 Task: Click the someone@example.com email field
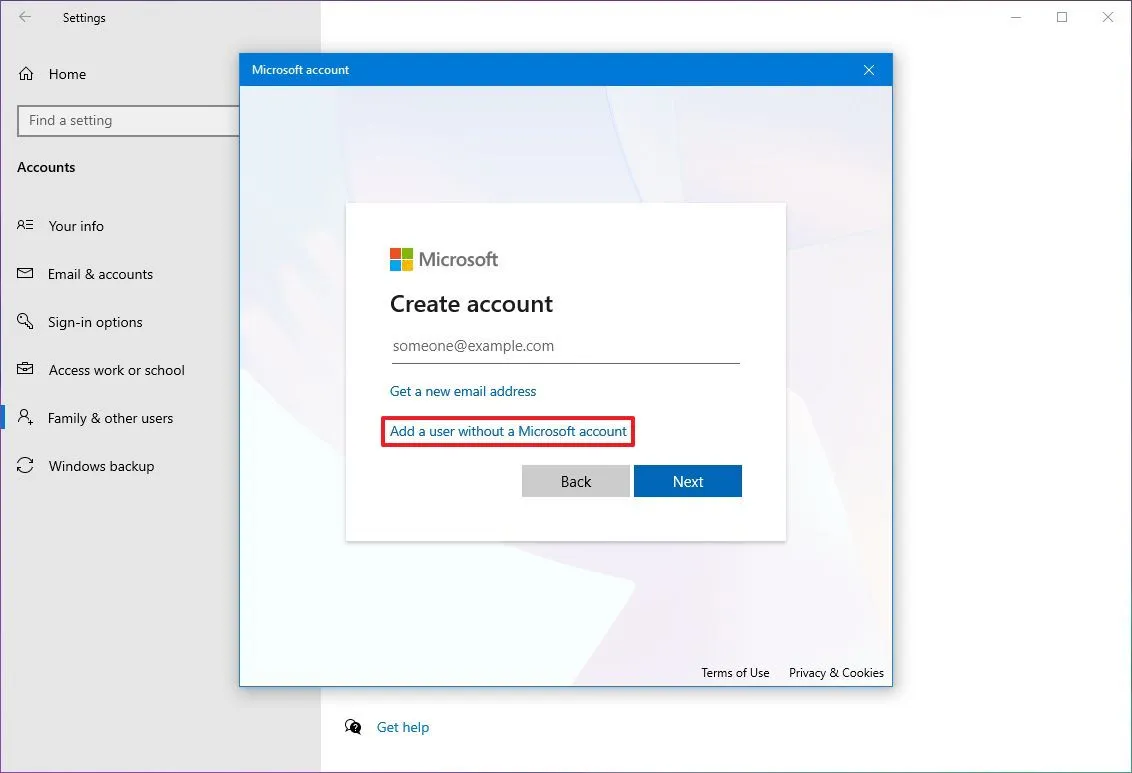[565, 346]
